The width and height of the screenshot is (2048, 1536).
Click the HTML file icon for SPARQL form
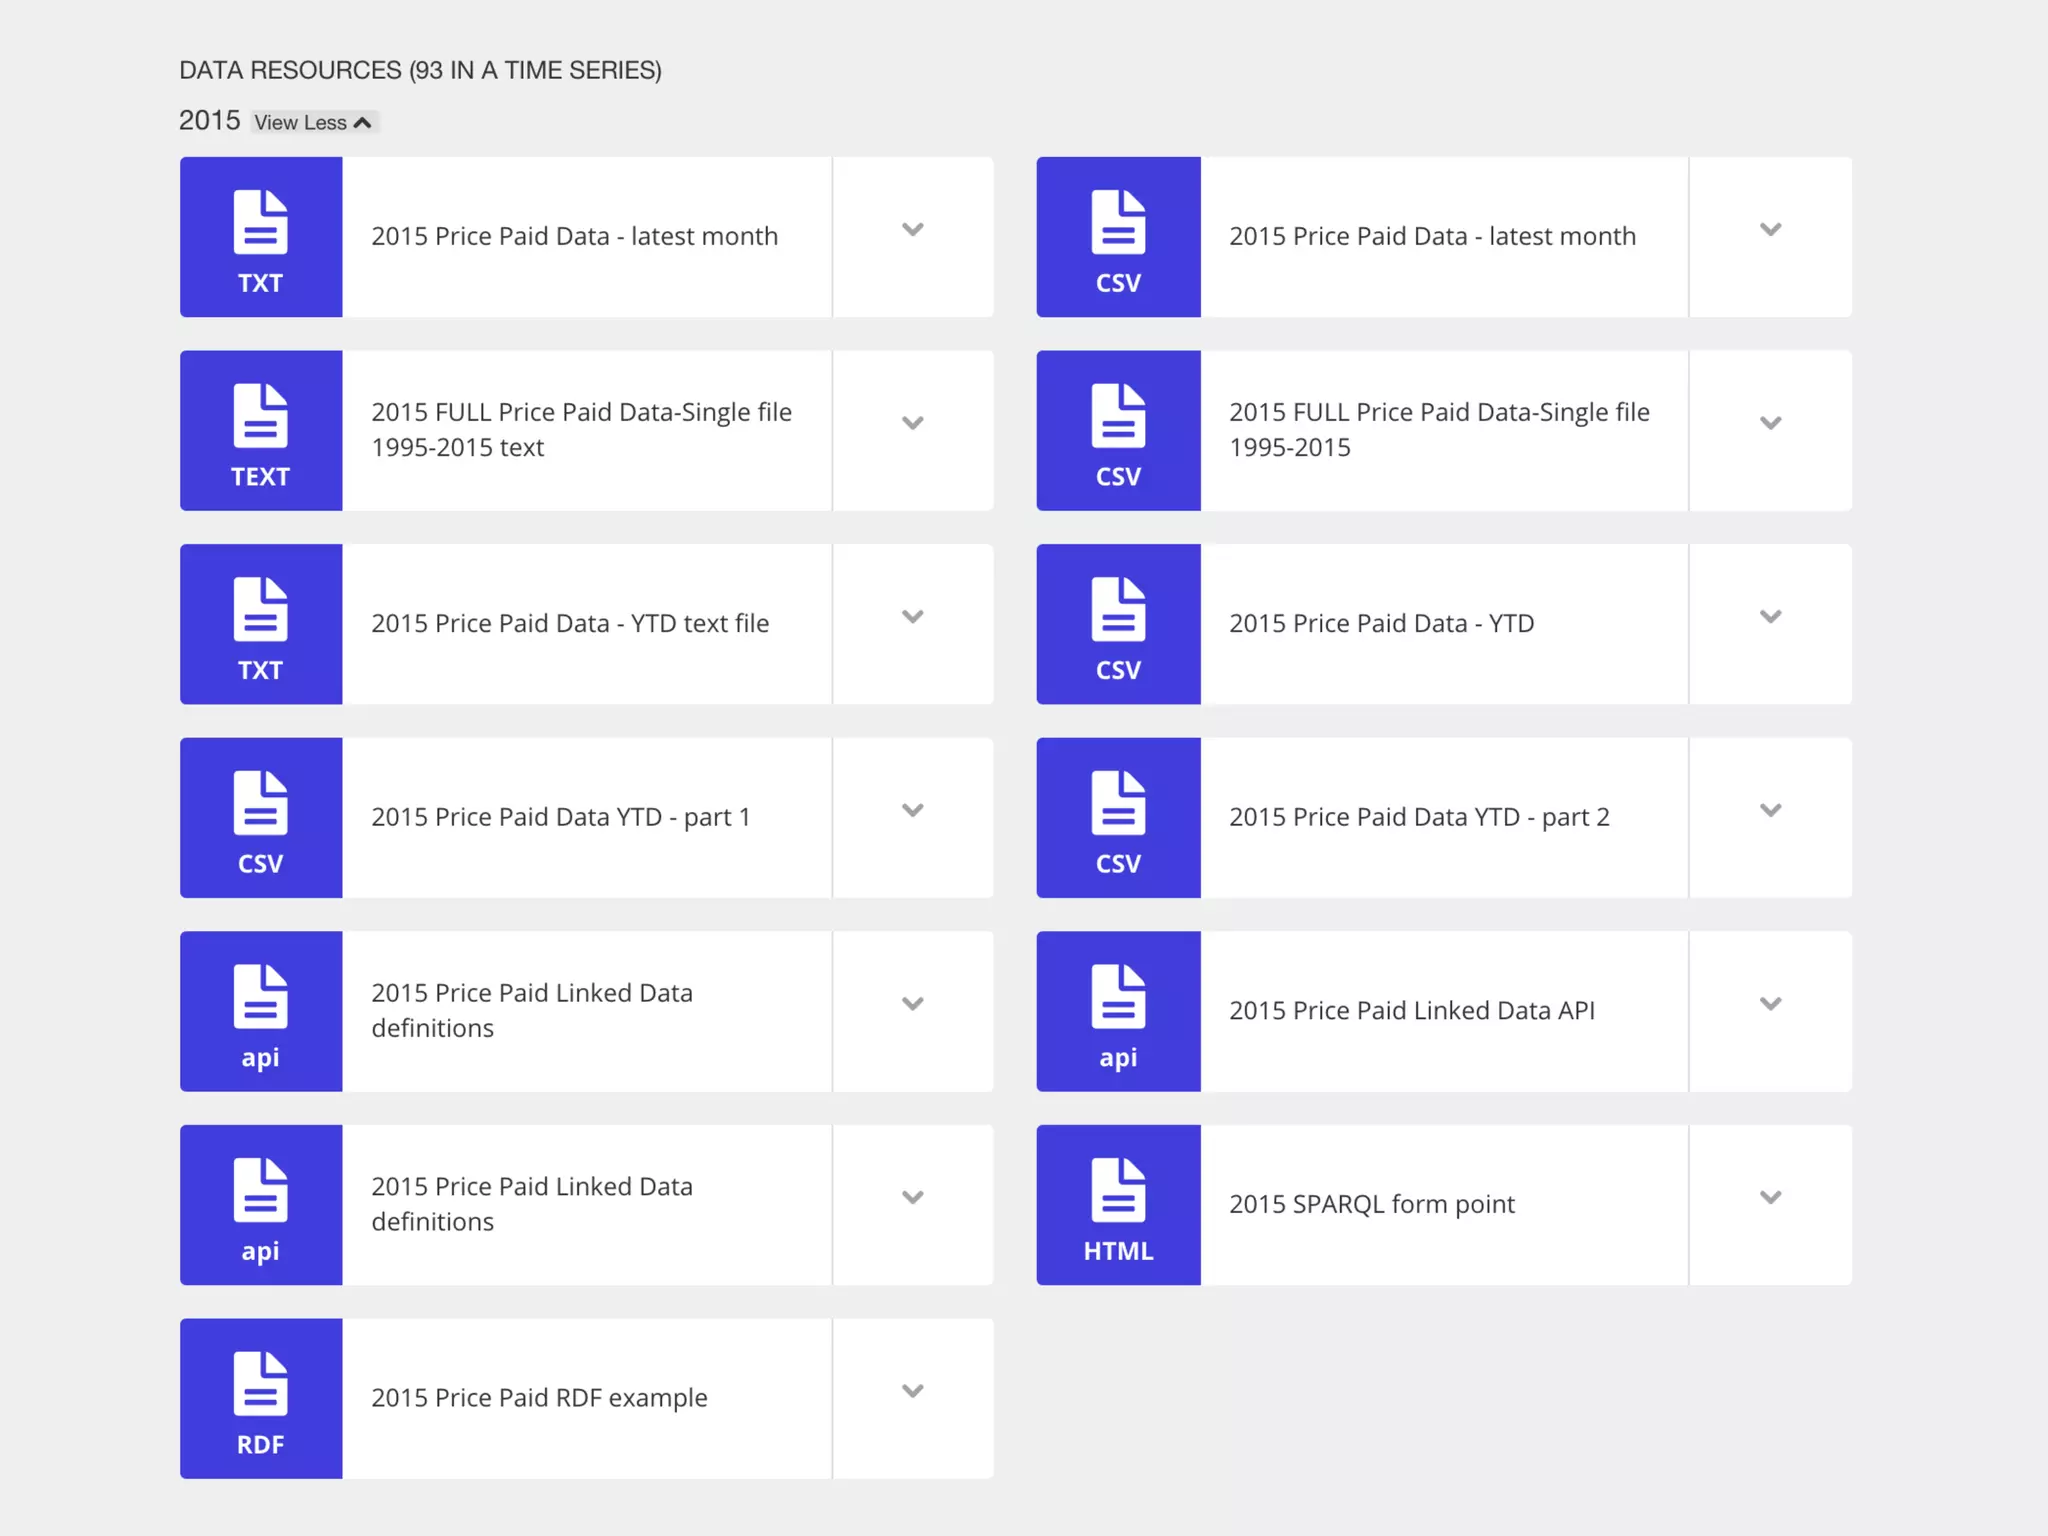1118,1204
